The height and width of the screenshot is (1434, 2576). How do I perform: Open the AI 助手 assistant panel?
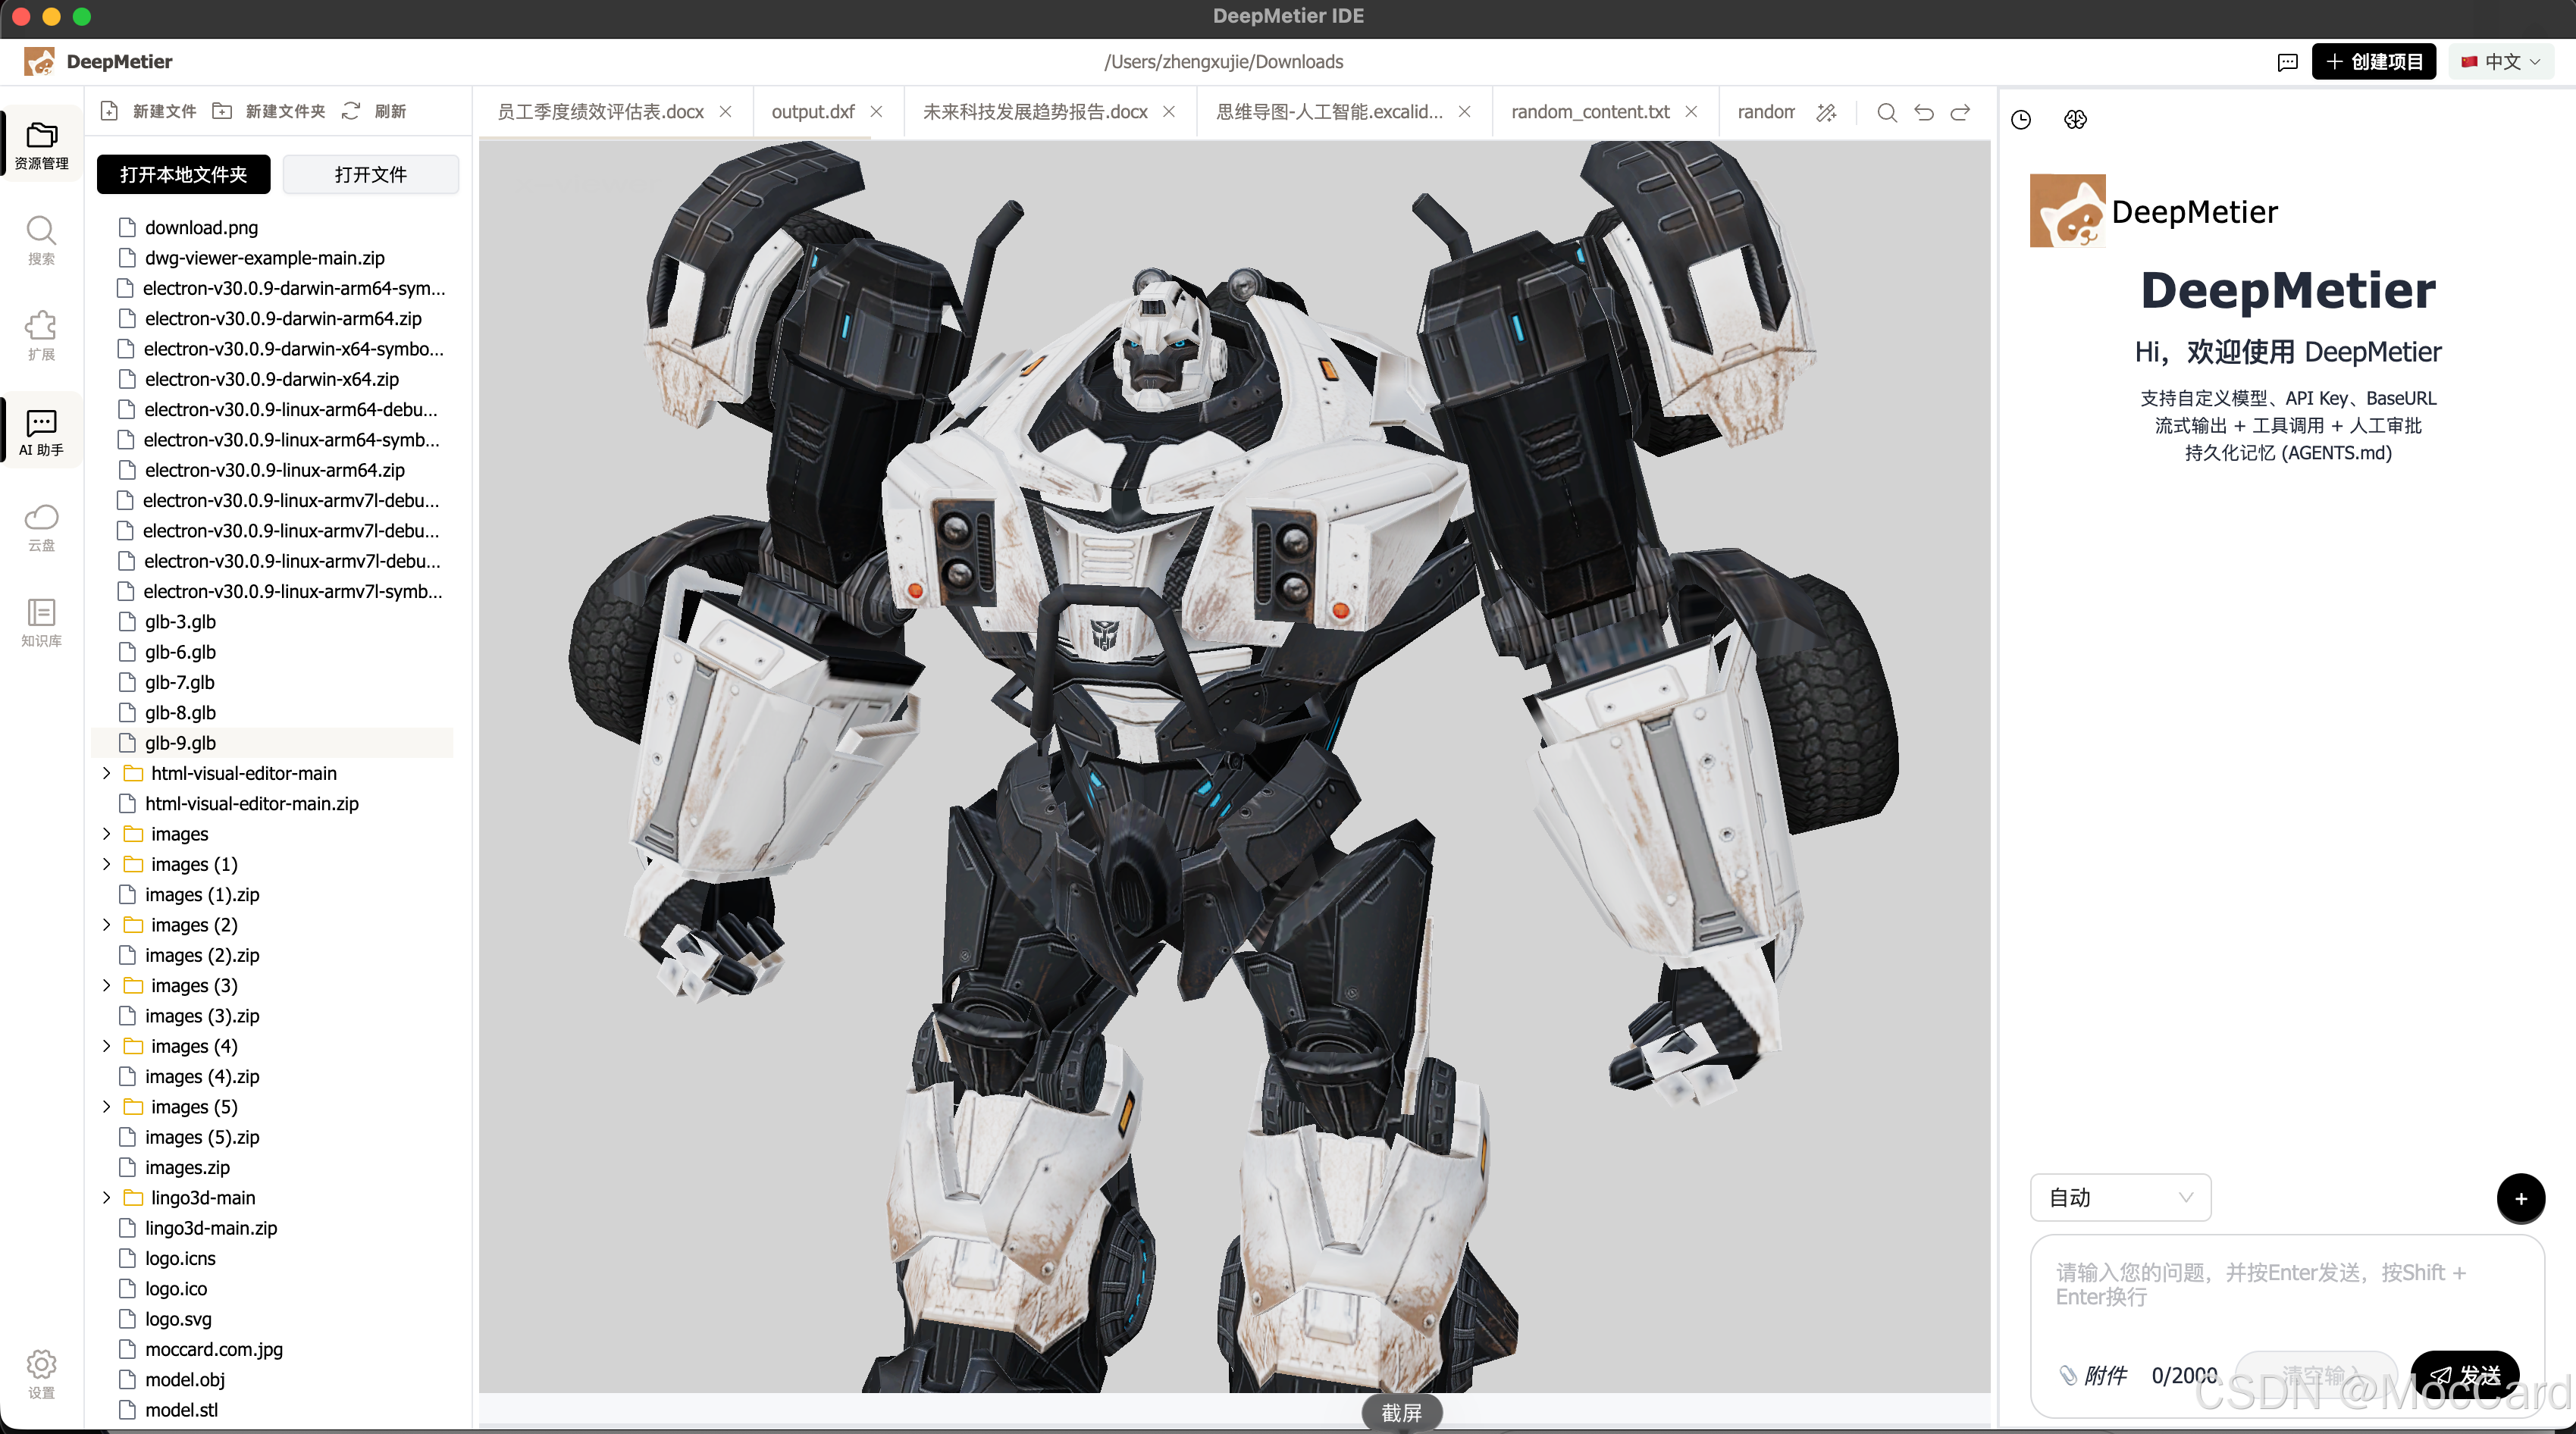click(x=41, y=431)
